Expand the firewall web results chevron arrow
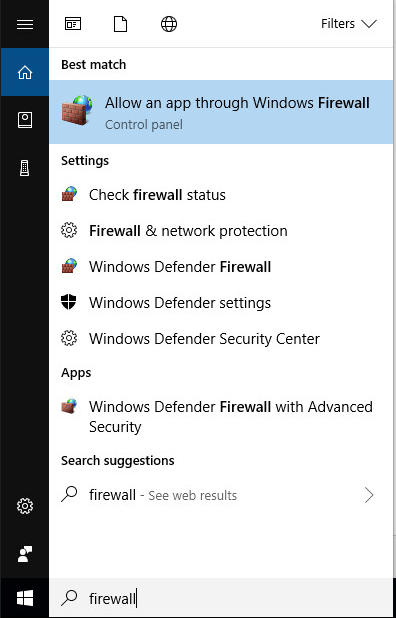The height and width of the screenshot is (618, 396). [369, 495]
